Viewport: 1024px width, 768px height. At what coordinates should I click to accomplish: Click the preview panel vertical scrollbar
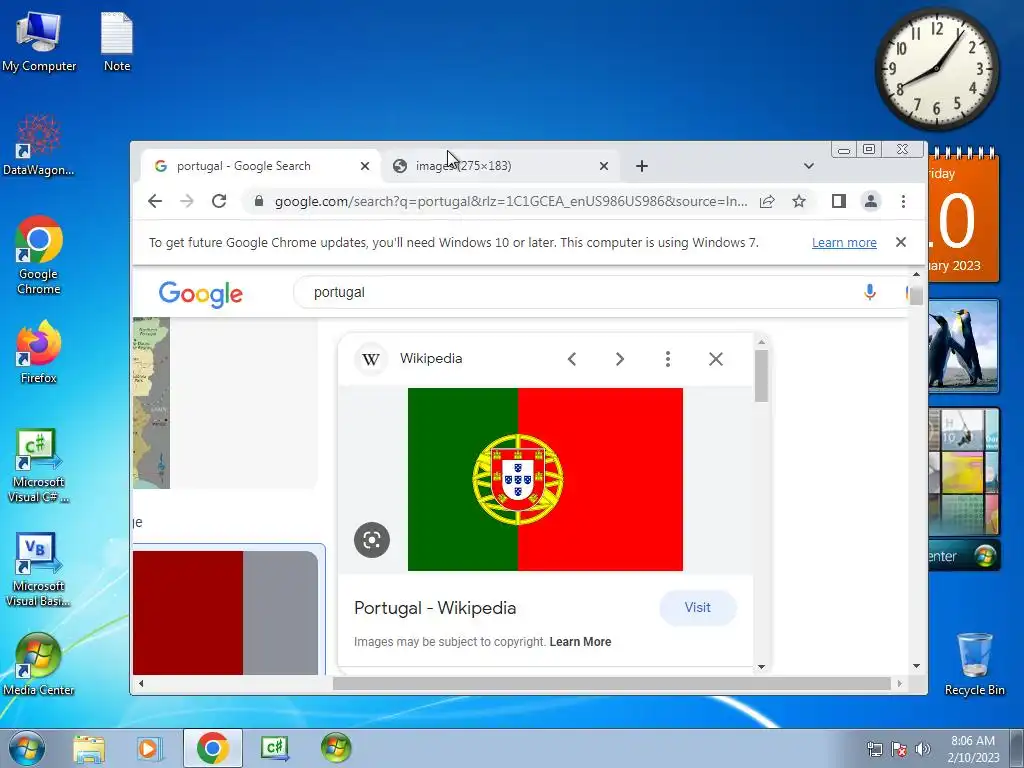(761, 376)
